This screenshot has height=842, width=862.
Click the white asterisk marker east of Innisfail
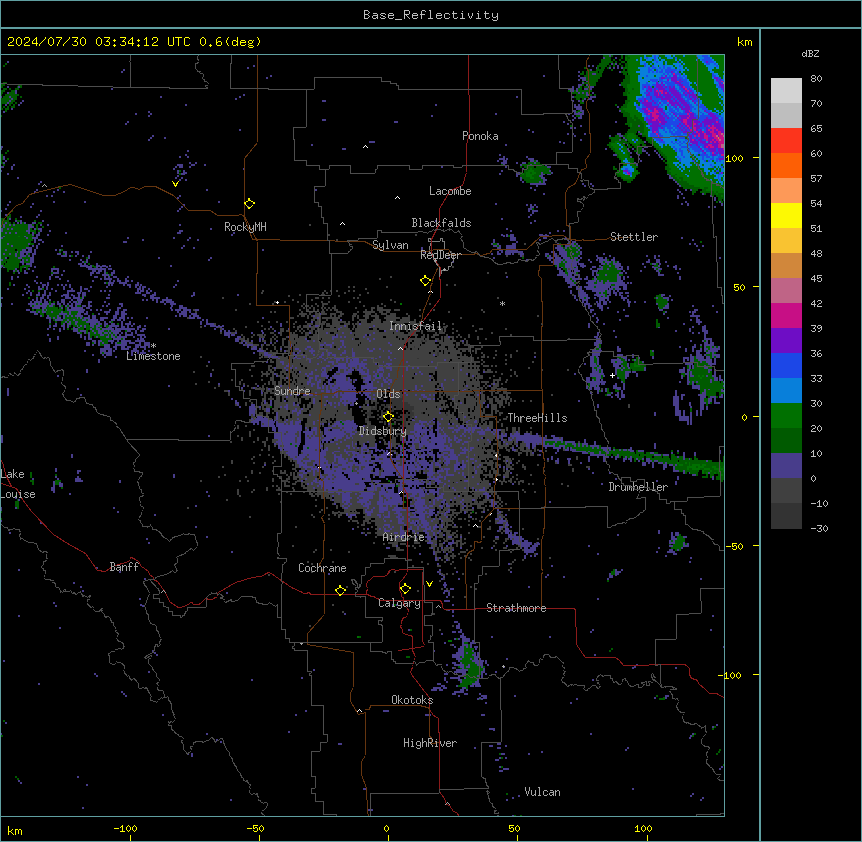(502, 303)
